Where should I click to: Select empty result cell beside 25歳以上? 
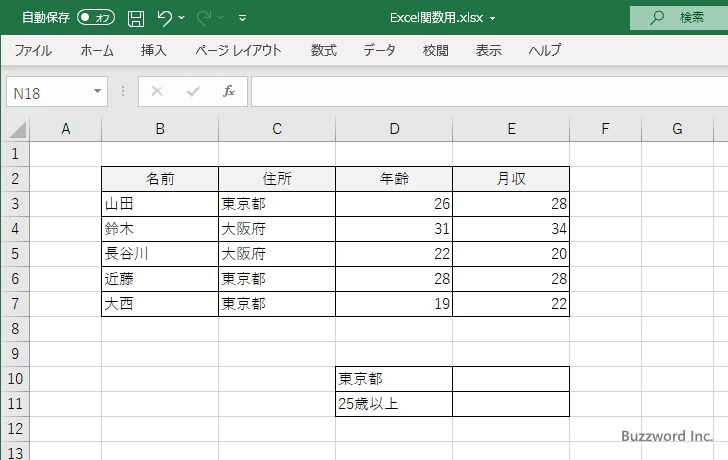pos(511,404)
